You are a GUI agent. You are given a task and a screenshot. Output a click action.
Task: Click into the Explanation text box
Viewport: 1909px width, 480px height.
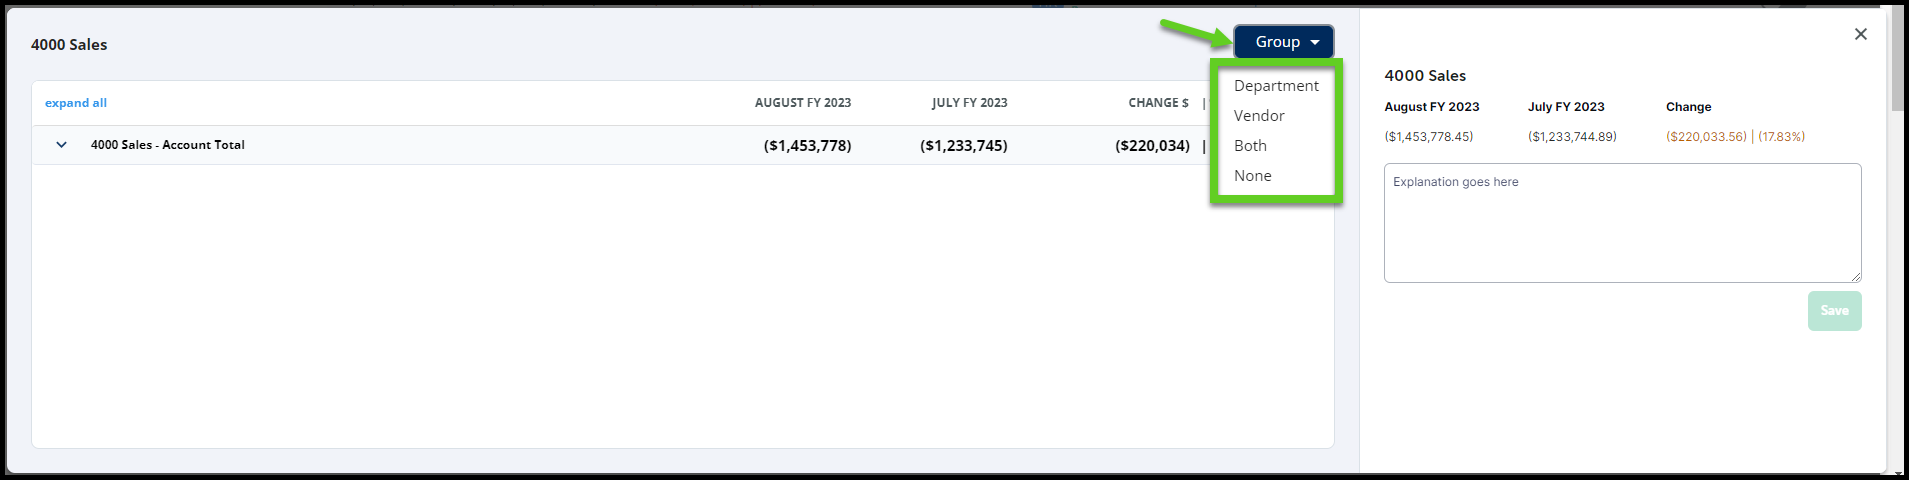[x=1621, y=223]
